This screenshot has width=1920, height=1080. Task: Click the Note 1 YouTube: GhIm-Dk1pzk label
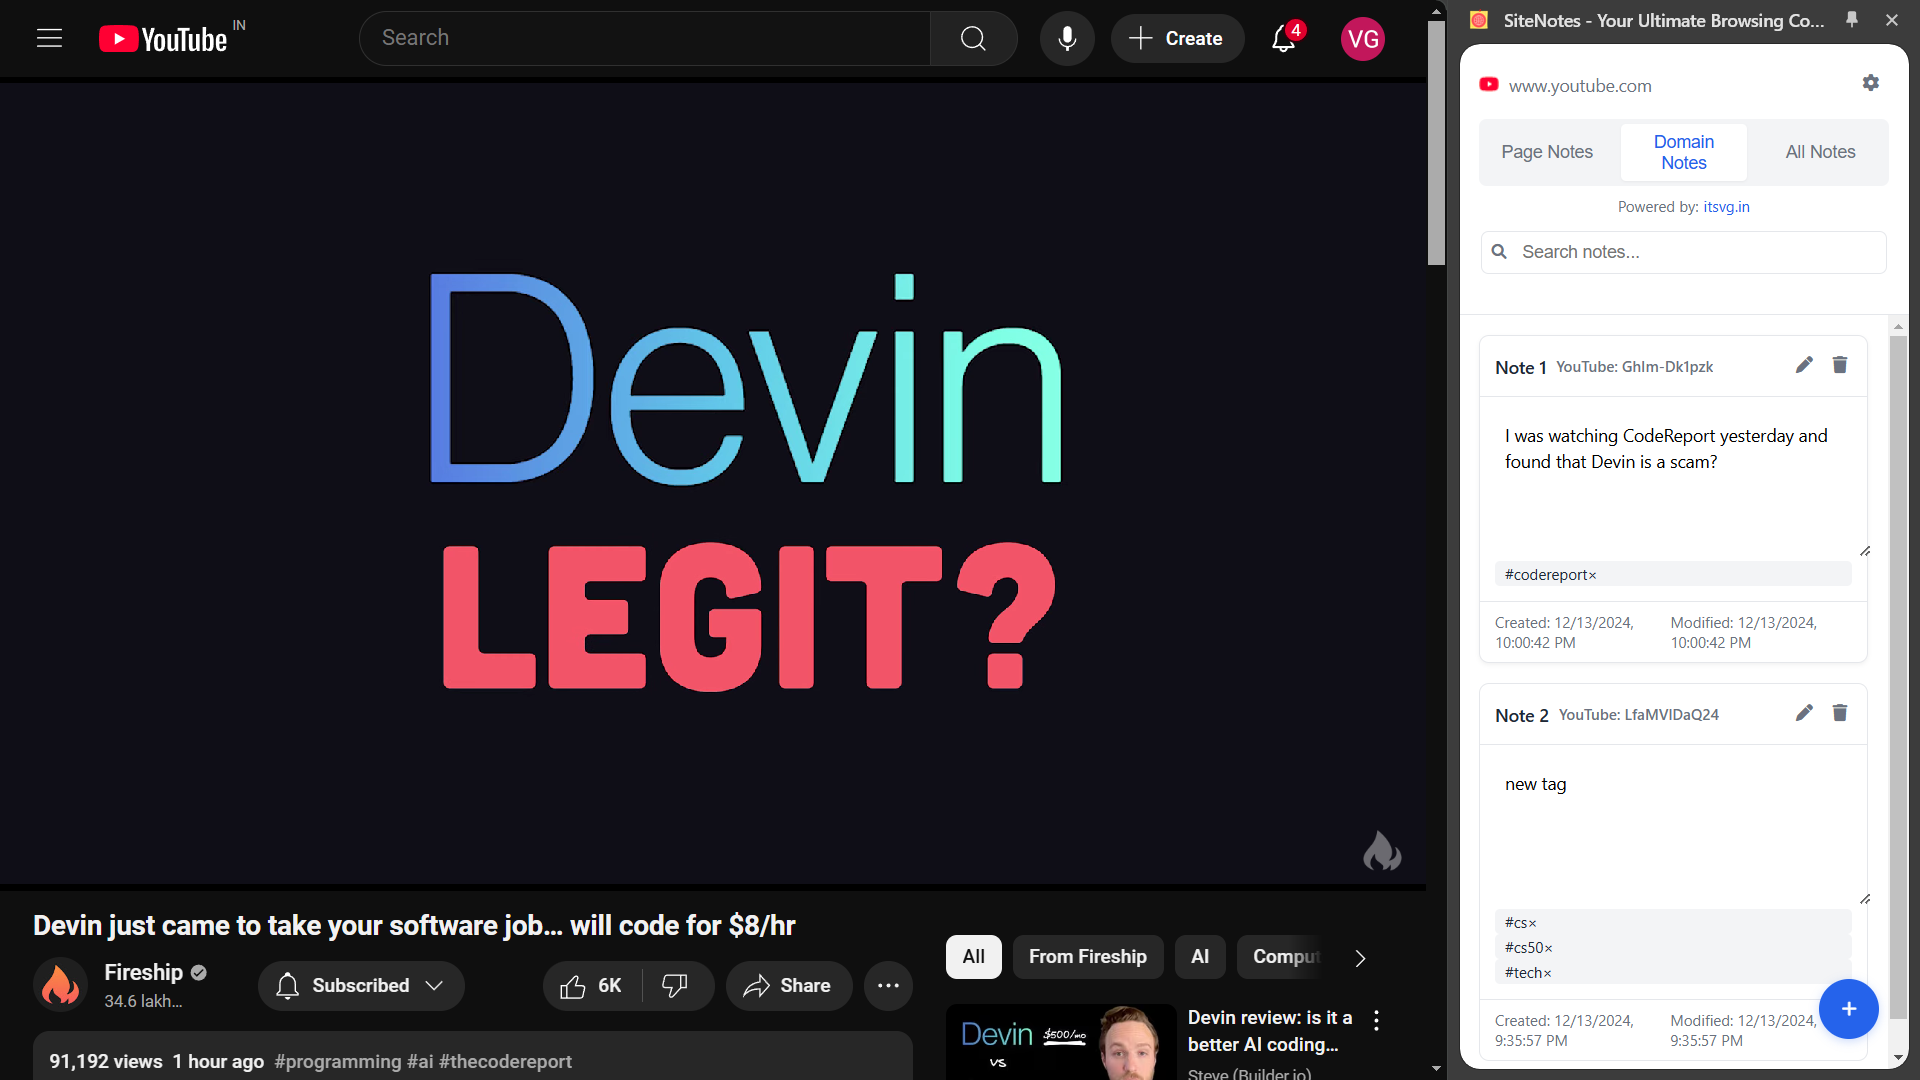1634,367
